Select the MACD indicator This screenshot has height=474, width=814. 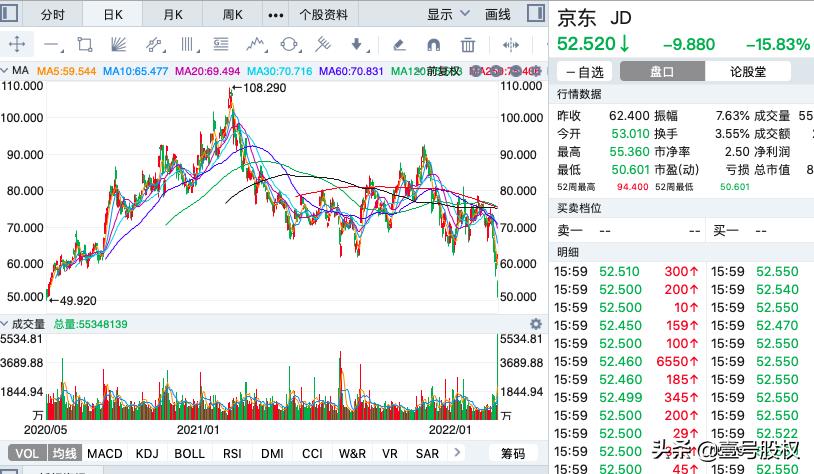105,453
